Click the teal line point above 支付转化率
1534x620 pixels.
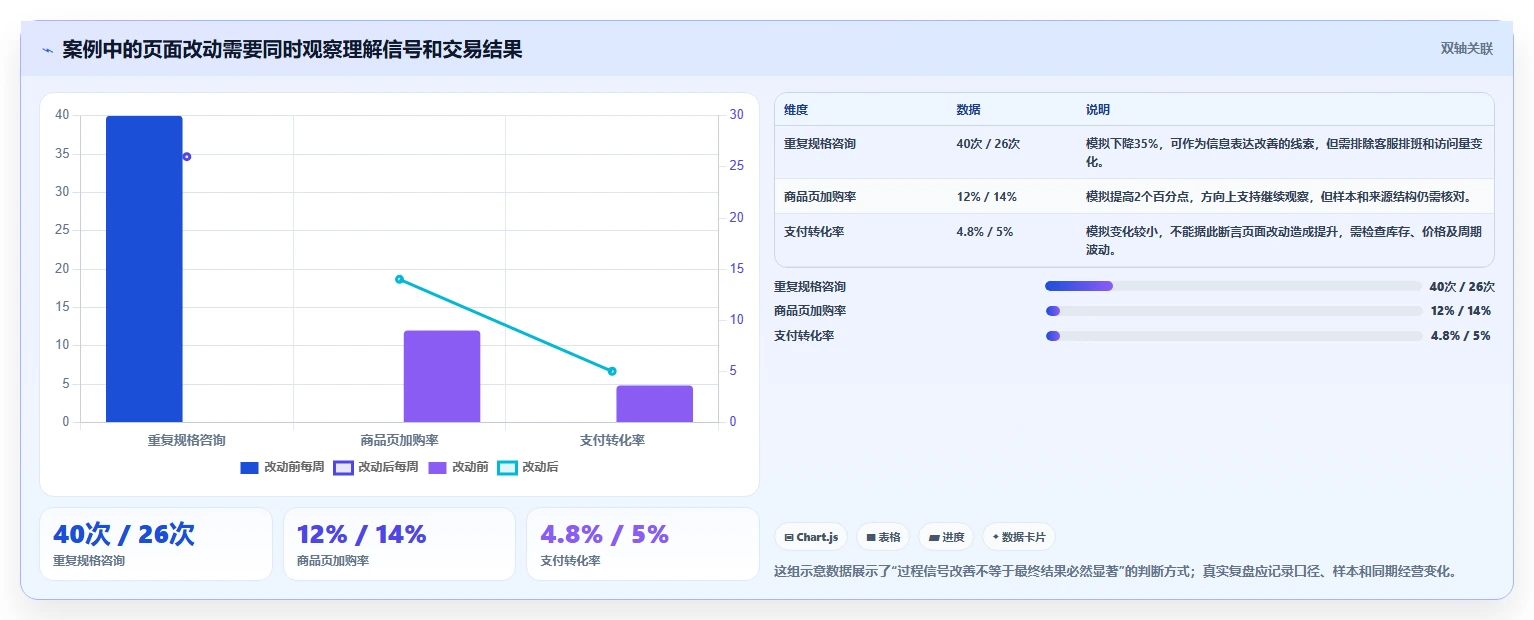pos(612,371)
